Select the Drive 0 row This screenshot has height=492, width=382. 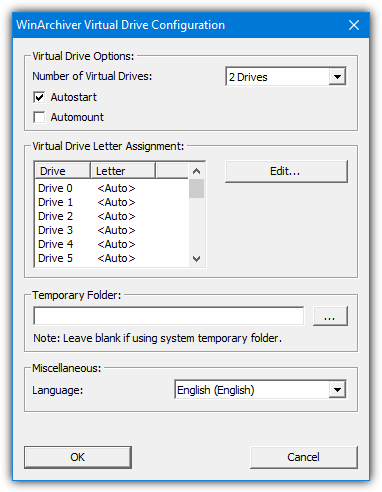(112, 188)
